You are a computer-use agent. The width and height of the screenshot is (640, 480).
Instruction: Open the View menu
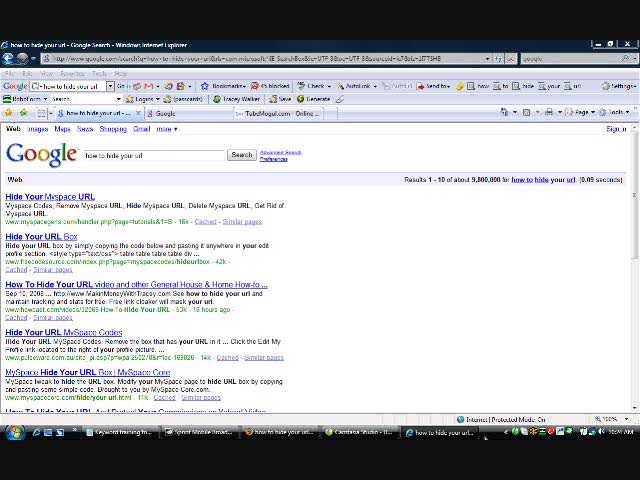point(46,74)
